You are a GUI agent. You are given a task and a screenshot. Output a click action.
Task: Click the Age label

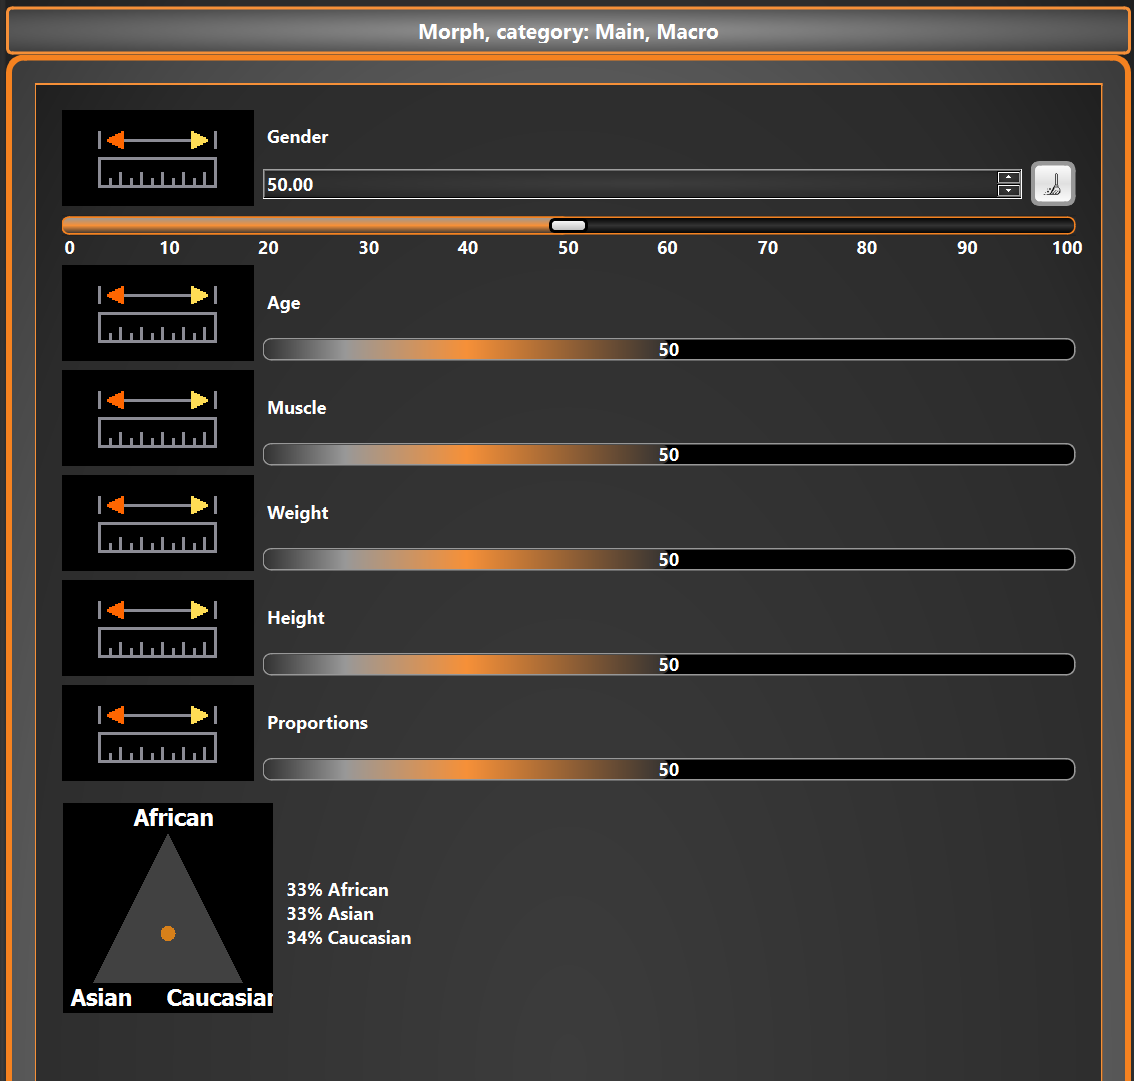click(x=284, y=303)
